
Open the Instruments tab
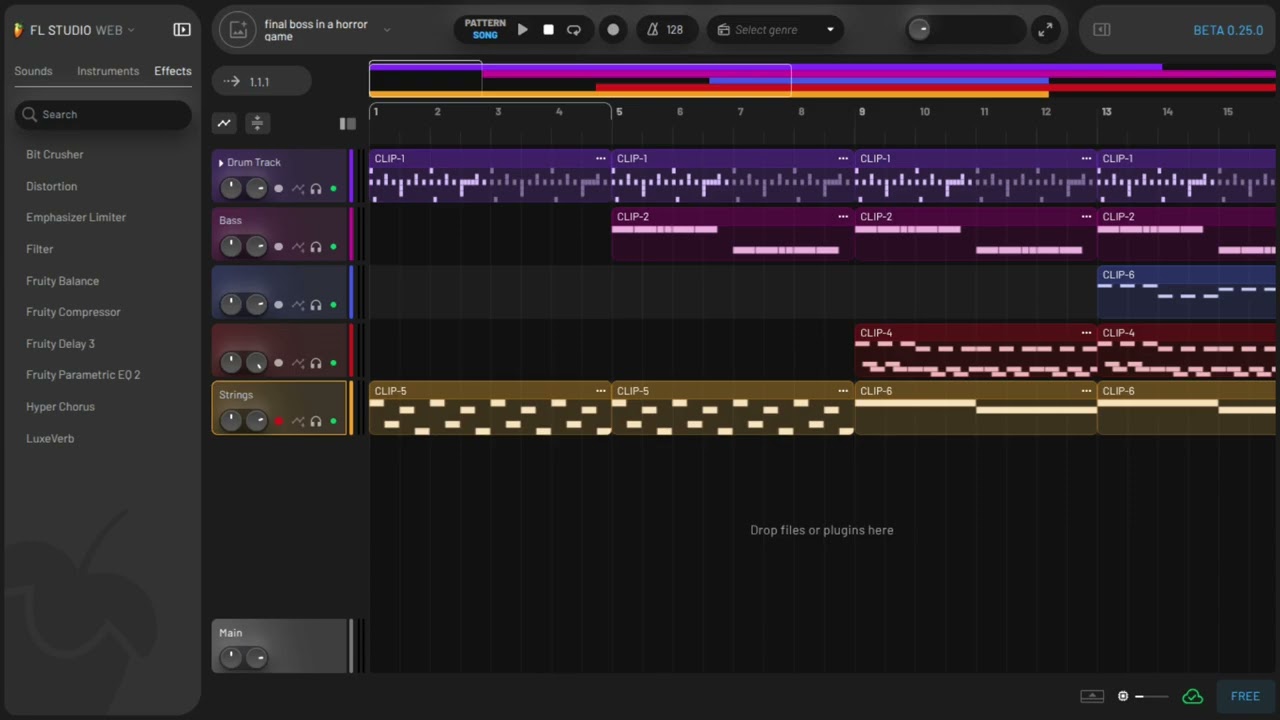point(108,71)
